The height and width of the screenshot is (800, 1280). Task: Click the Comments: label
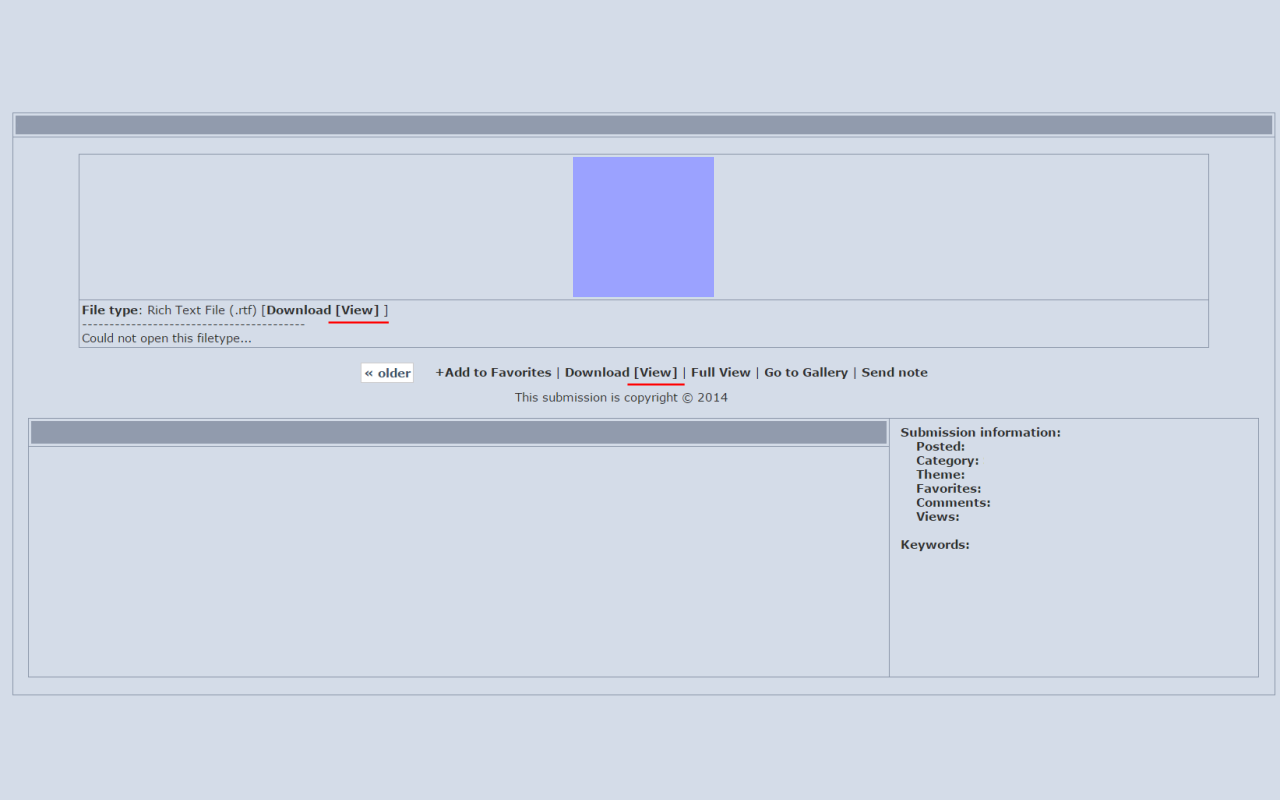(x=953, y=502)
